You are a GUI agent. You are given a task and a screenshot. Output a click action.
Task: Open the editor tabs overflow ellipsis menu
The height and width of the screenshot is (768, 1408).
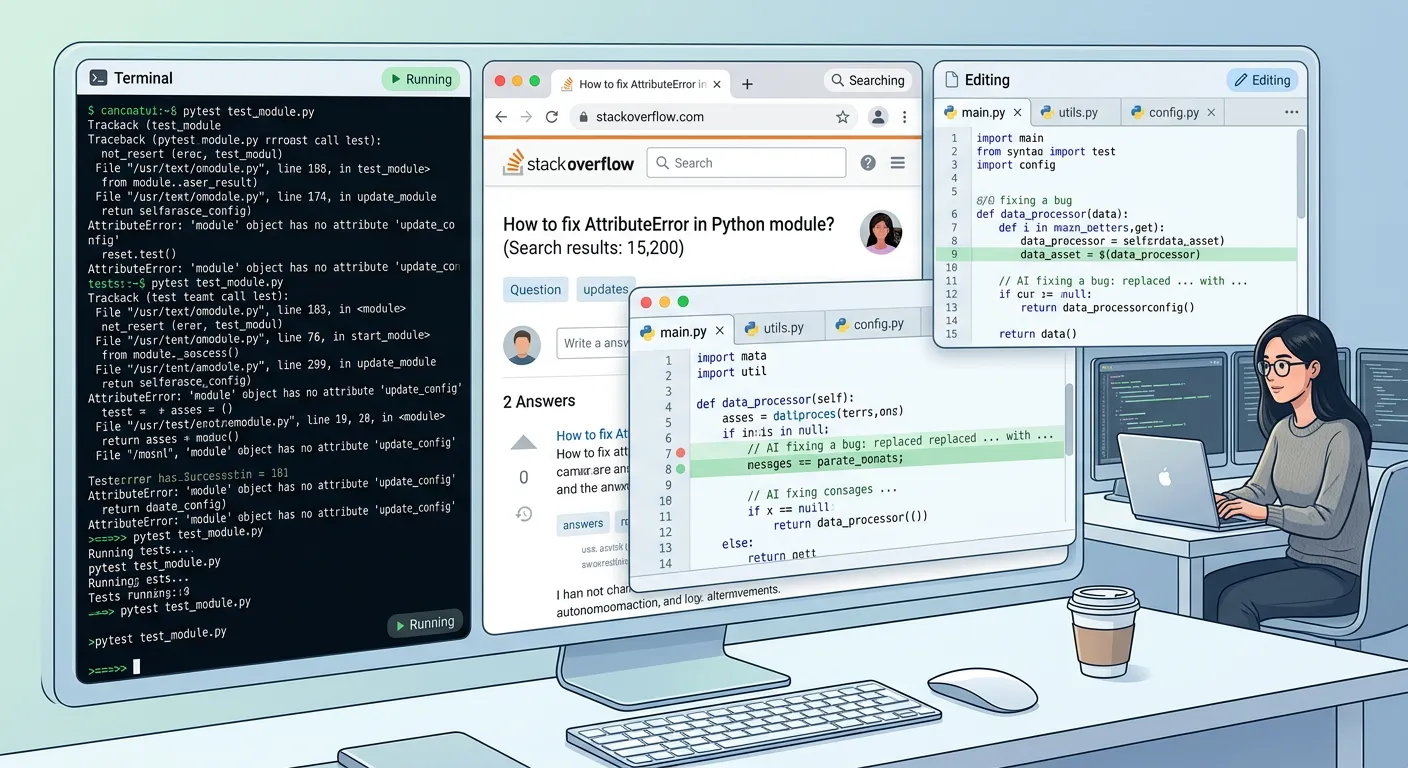pos(1291,112)
